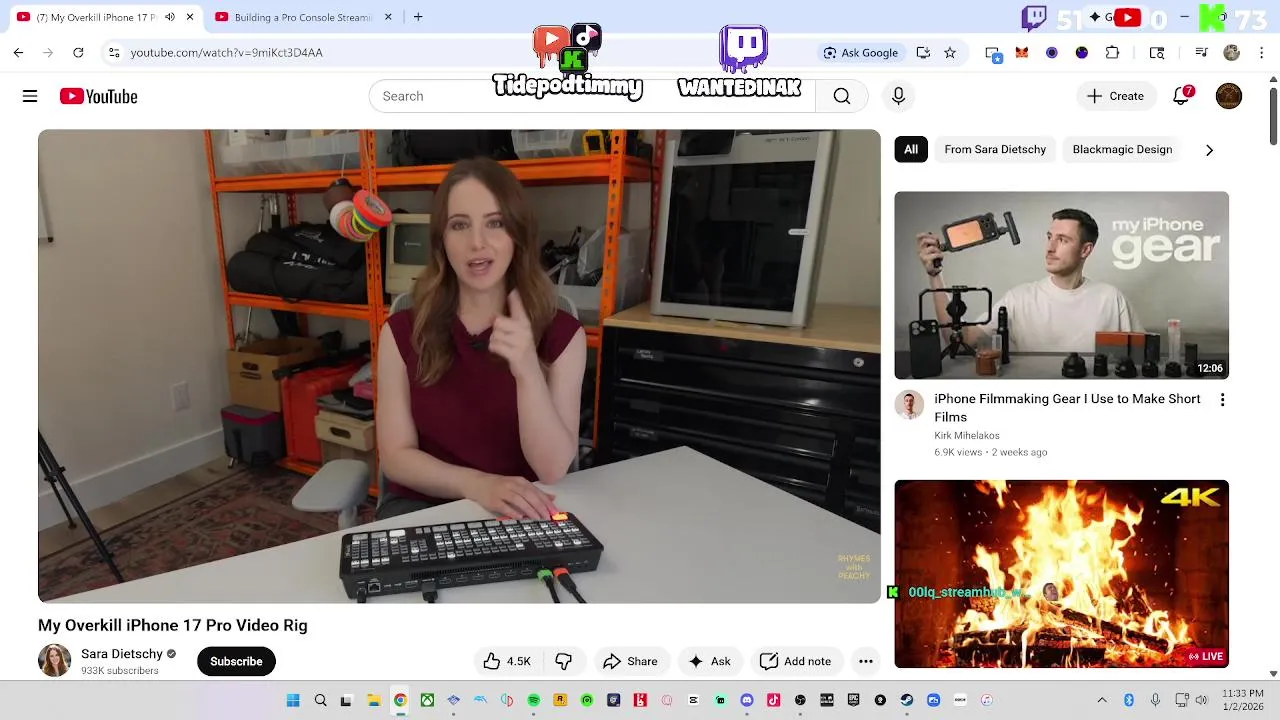
Task: Show more filter chips with right arrow
Action: [1209, 150]
